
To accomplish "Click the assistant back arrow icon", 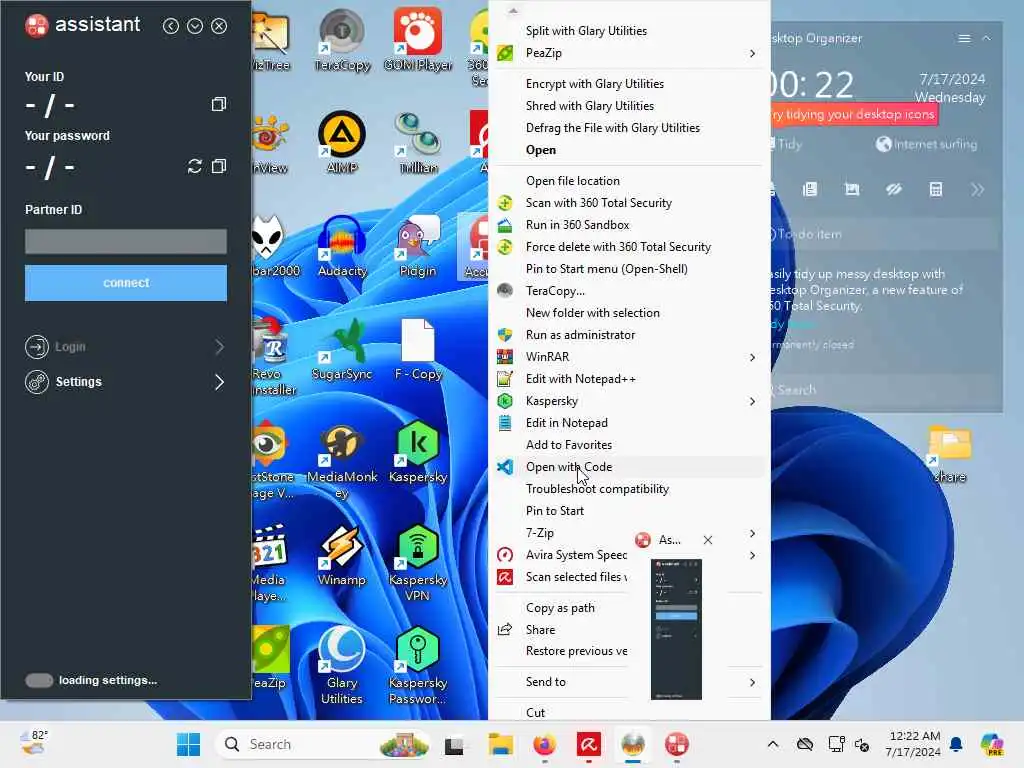I will point(170,25).
